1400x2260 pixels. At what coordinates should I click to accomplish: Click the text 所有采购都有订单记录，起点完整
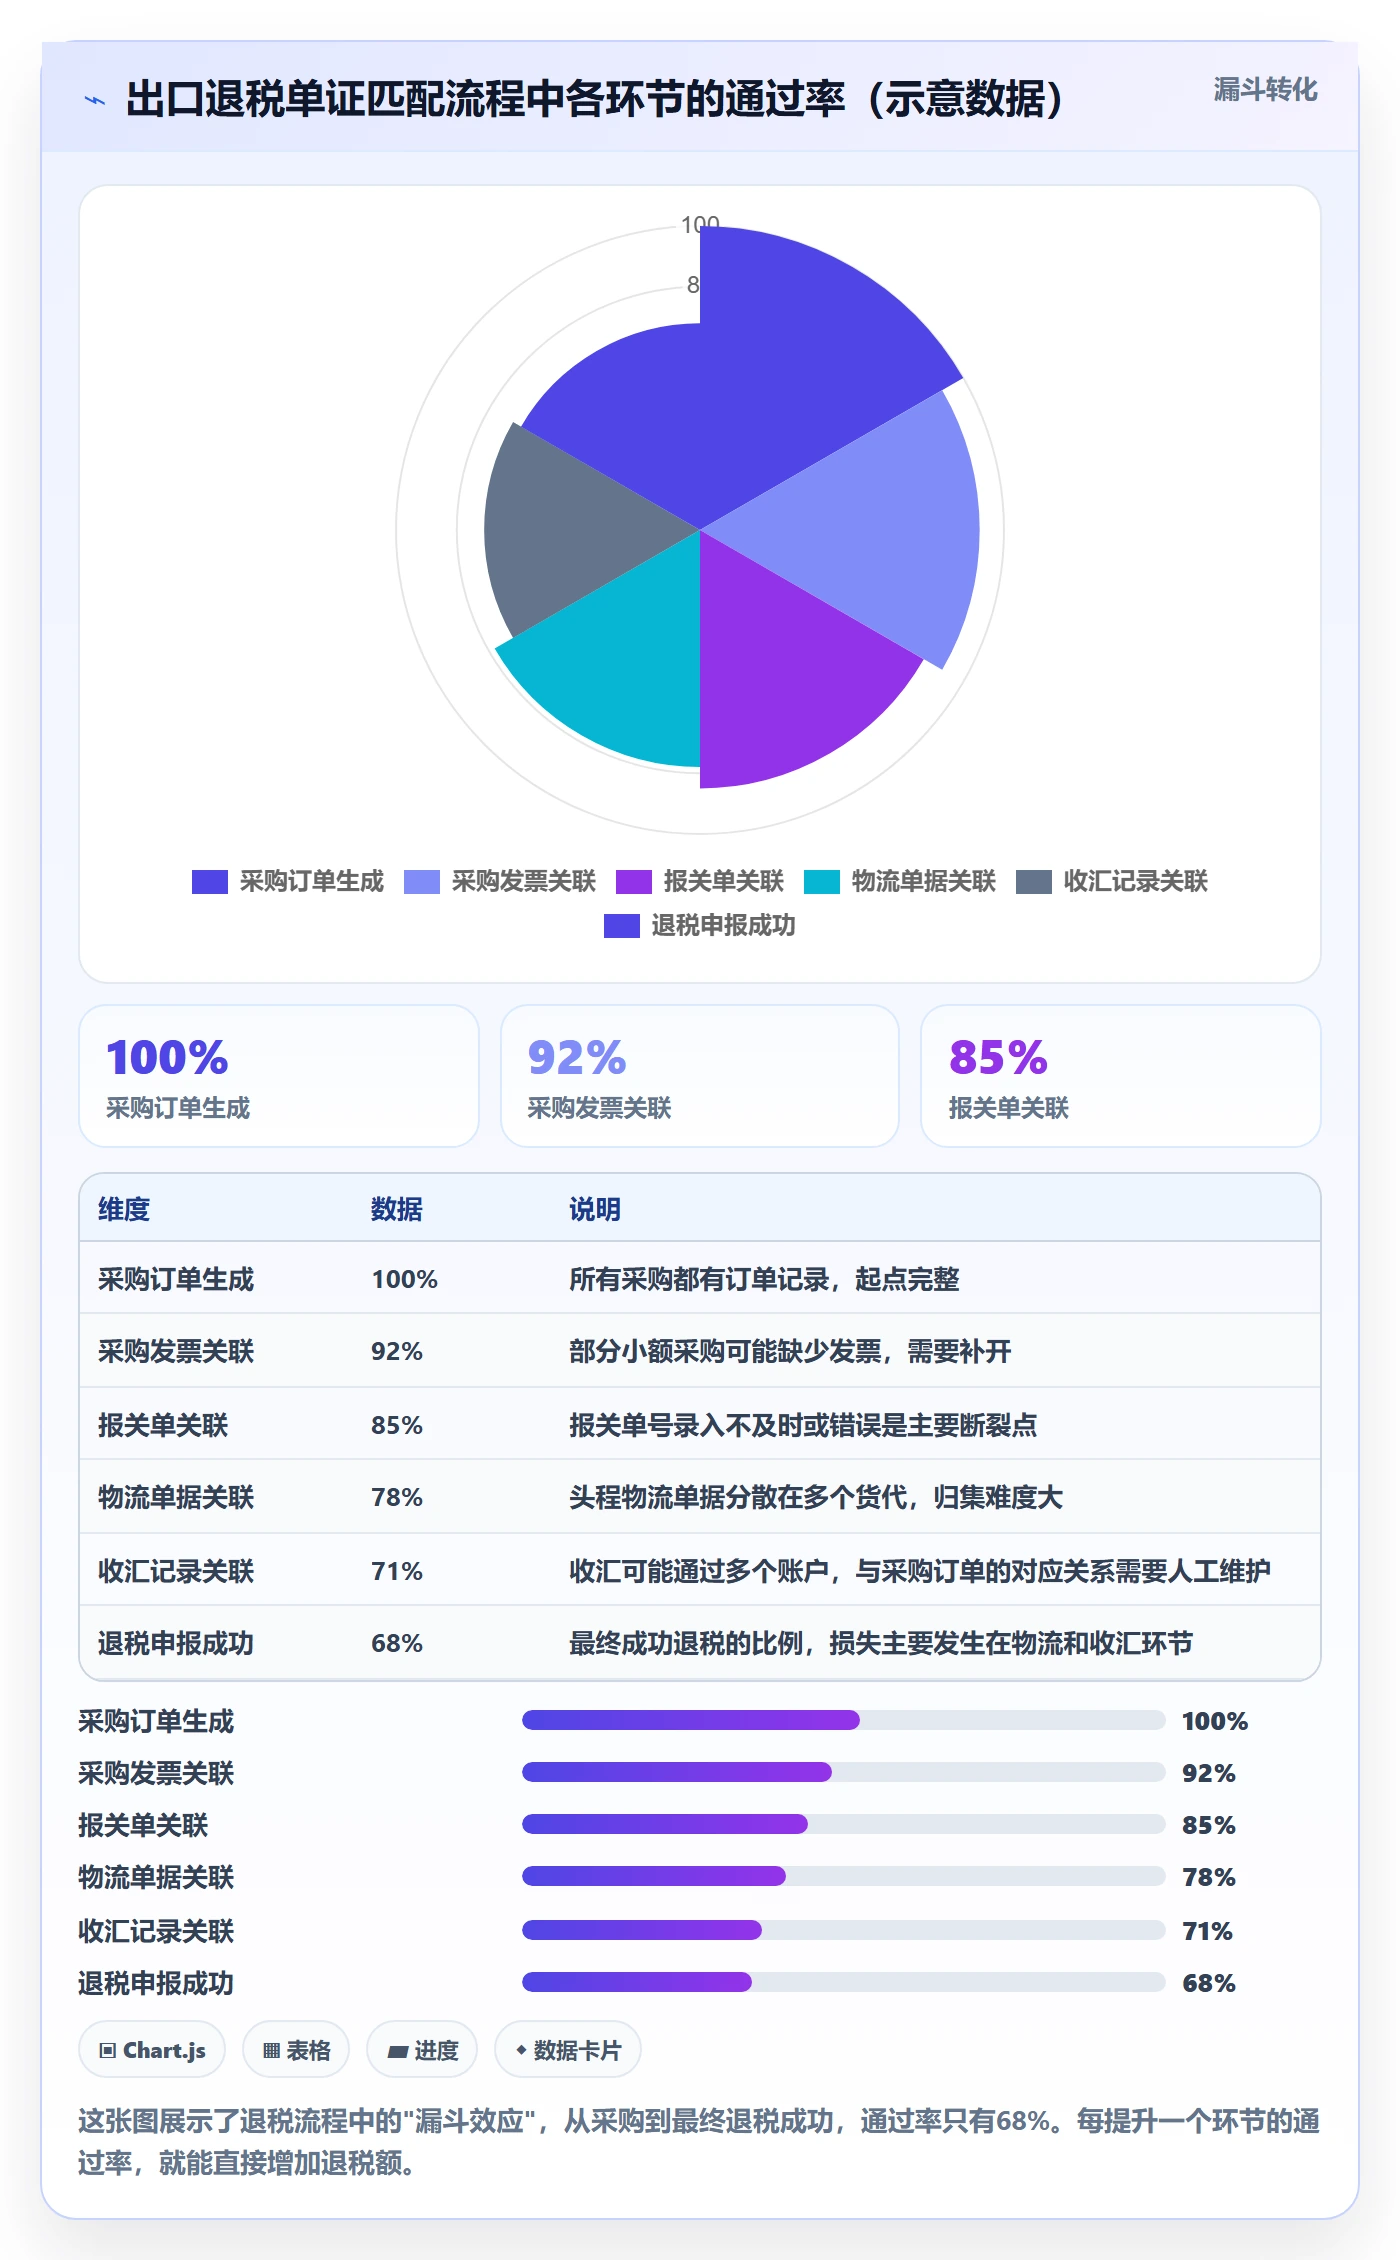coord(764,1279)
